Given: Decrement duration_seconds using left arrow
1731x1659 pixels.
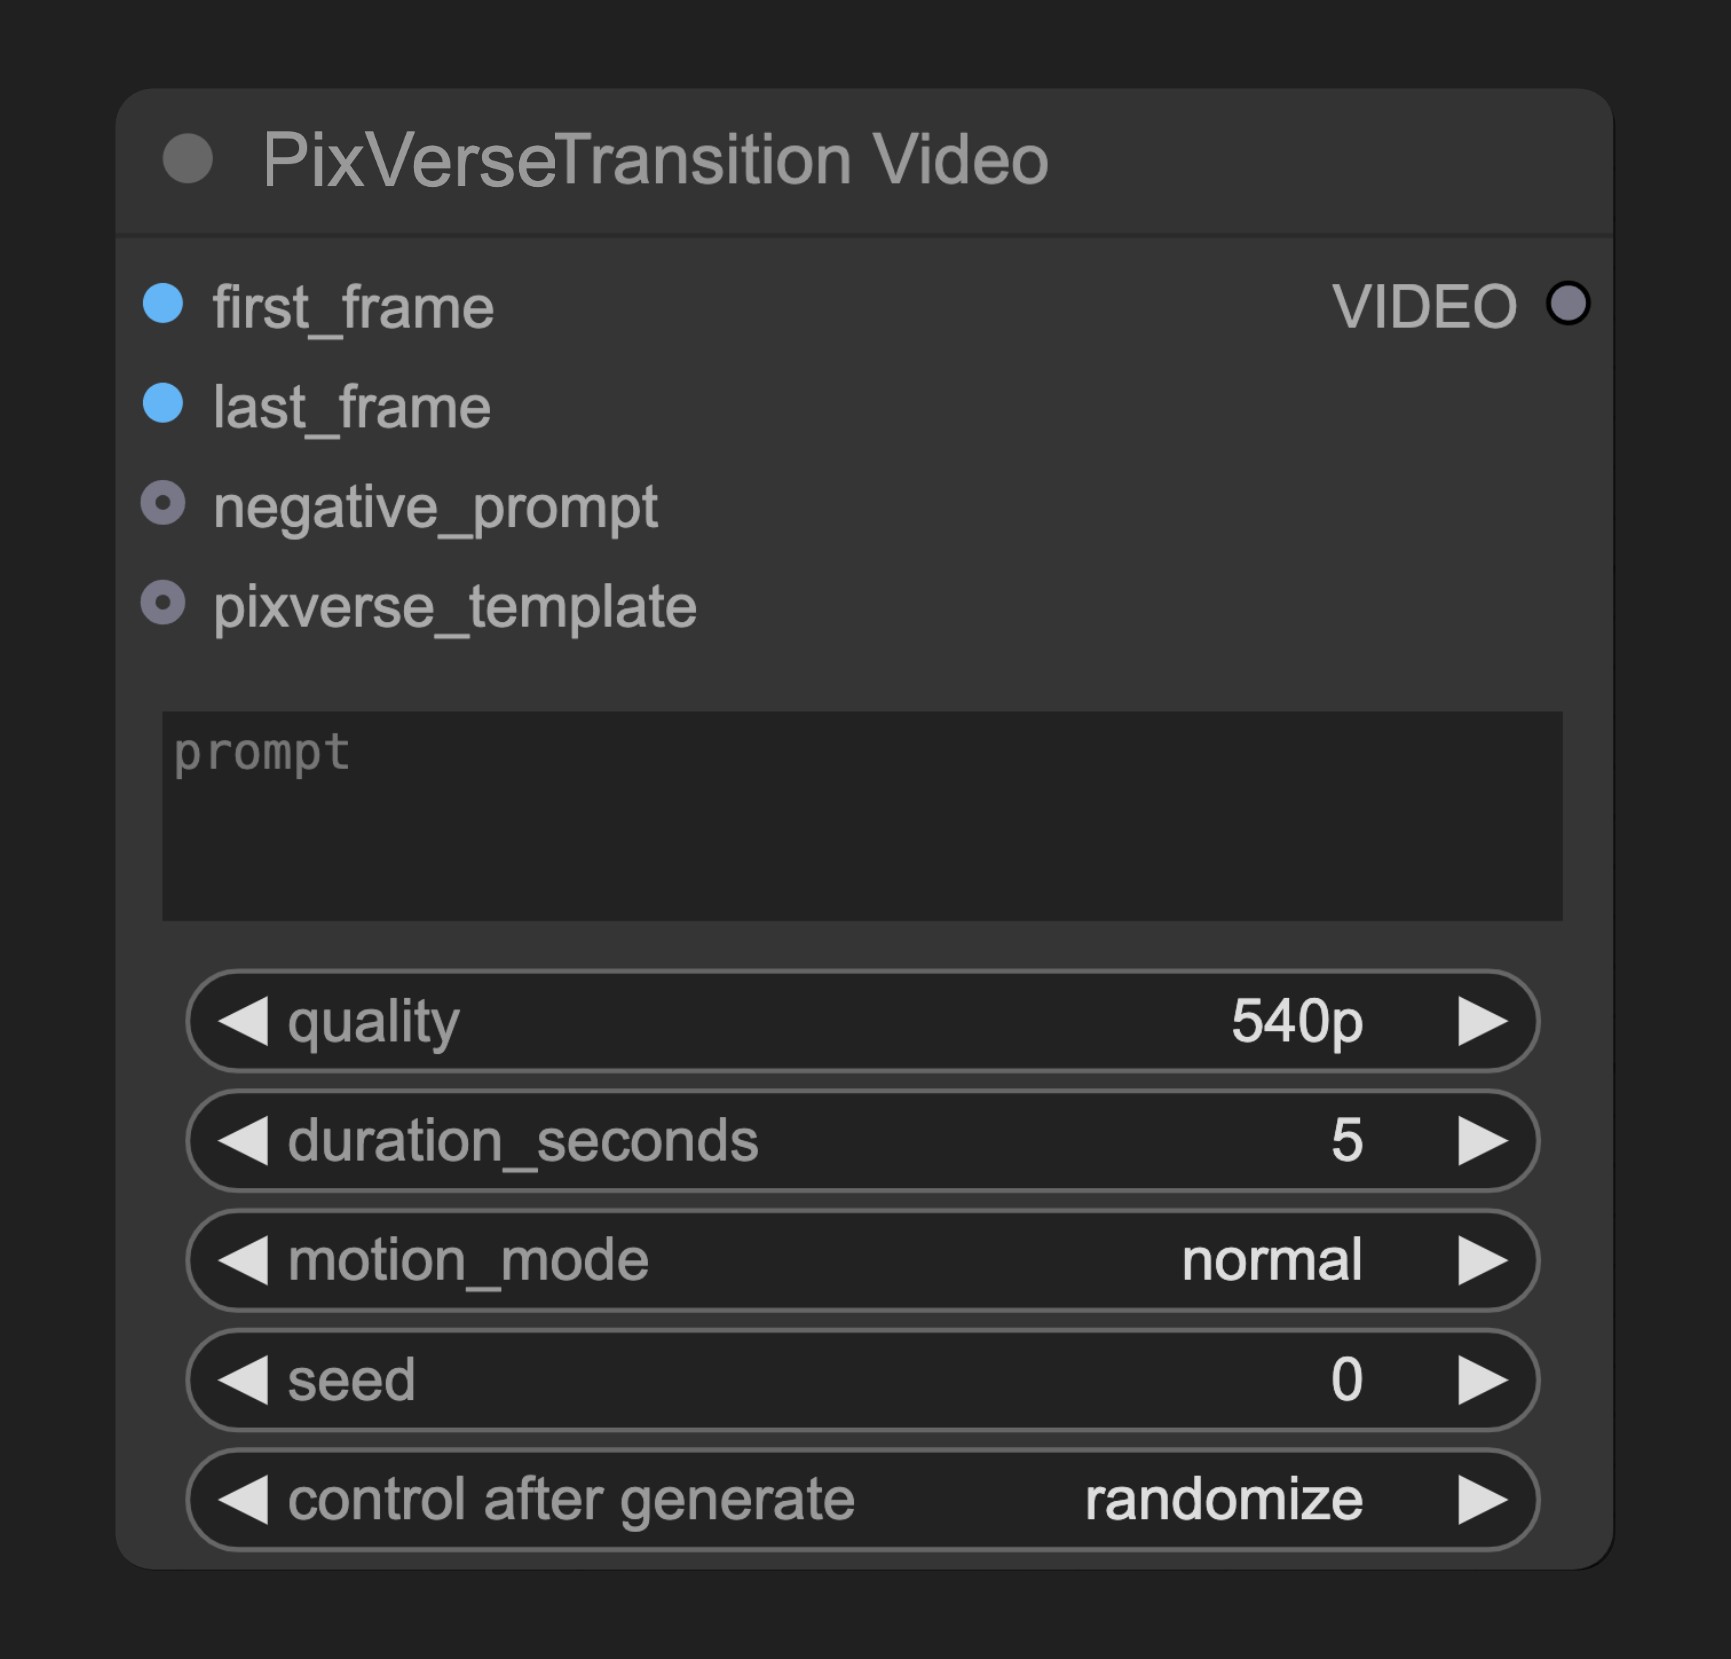Looking at the screenshot, I should (243, 1141).
